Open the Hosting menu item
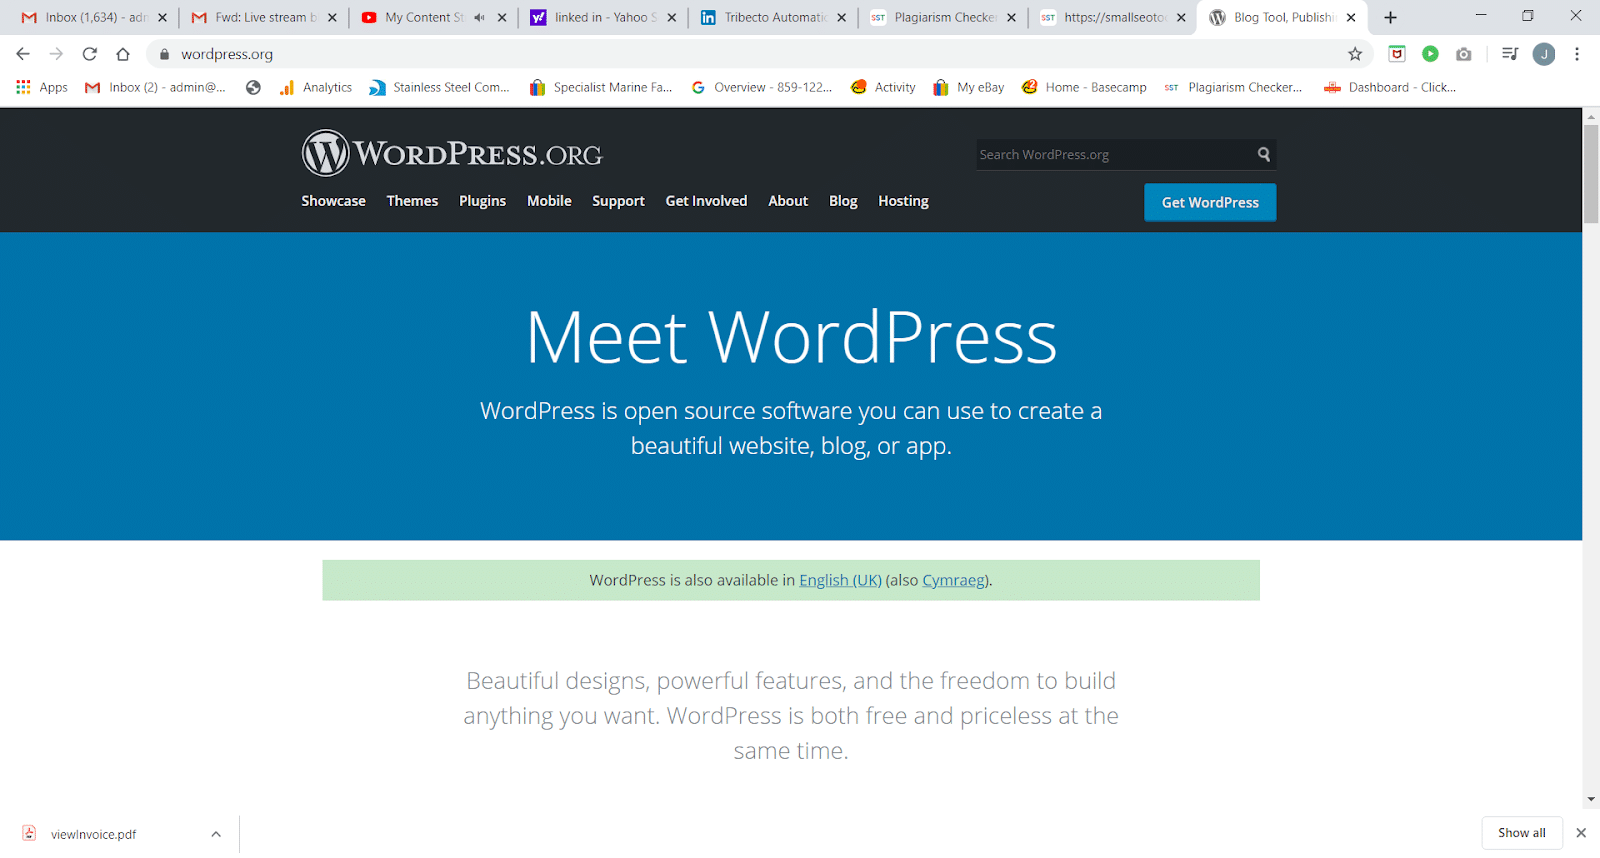The height and width of the screenshot is (858, 1600). (x=903, y=201)
